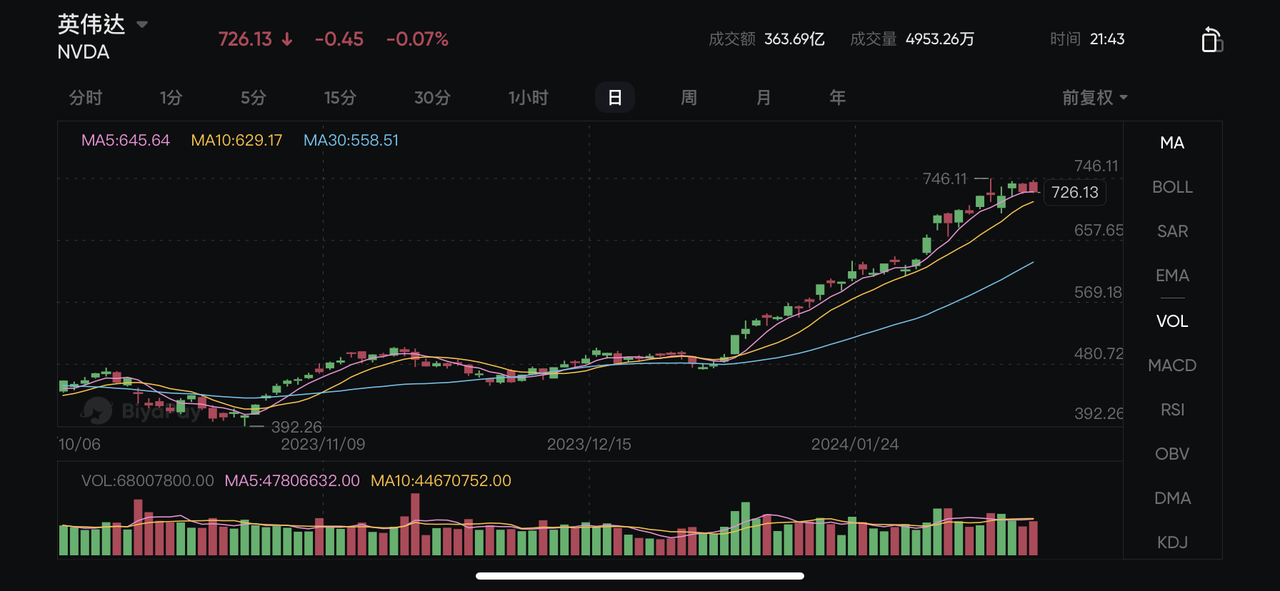Screen dimensions: 1280x591
Task: Select the 15分 chart interval
Action: coord(340,97)
